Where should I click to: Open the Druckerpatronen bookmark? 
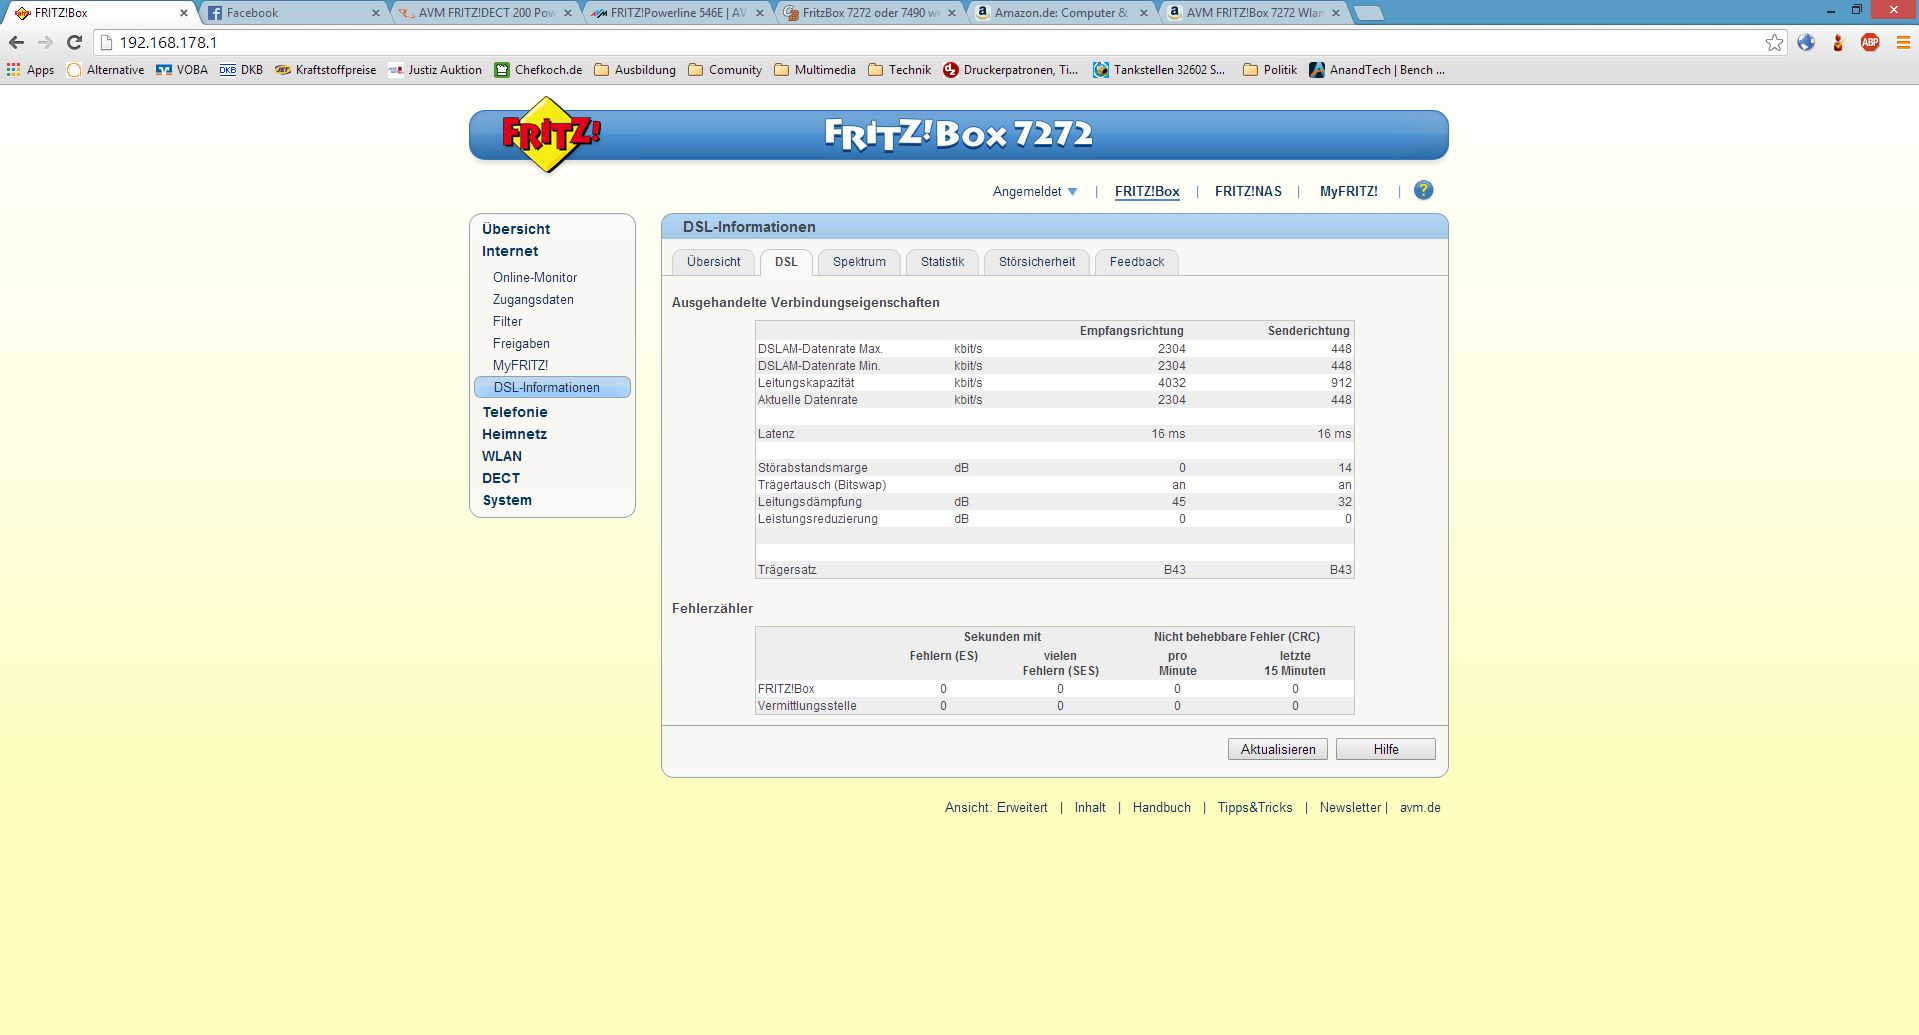click(x=1010, y=70)
